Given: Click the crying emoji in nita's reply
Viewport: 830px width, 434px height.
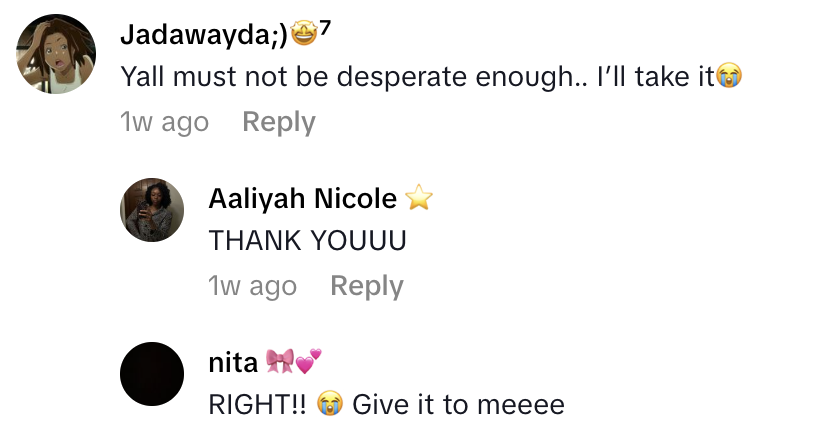Looking at the screenshot, I should pos(329,404).
